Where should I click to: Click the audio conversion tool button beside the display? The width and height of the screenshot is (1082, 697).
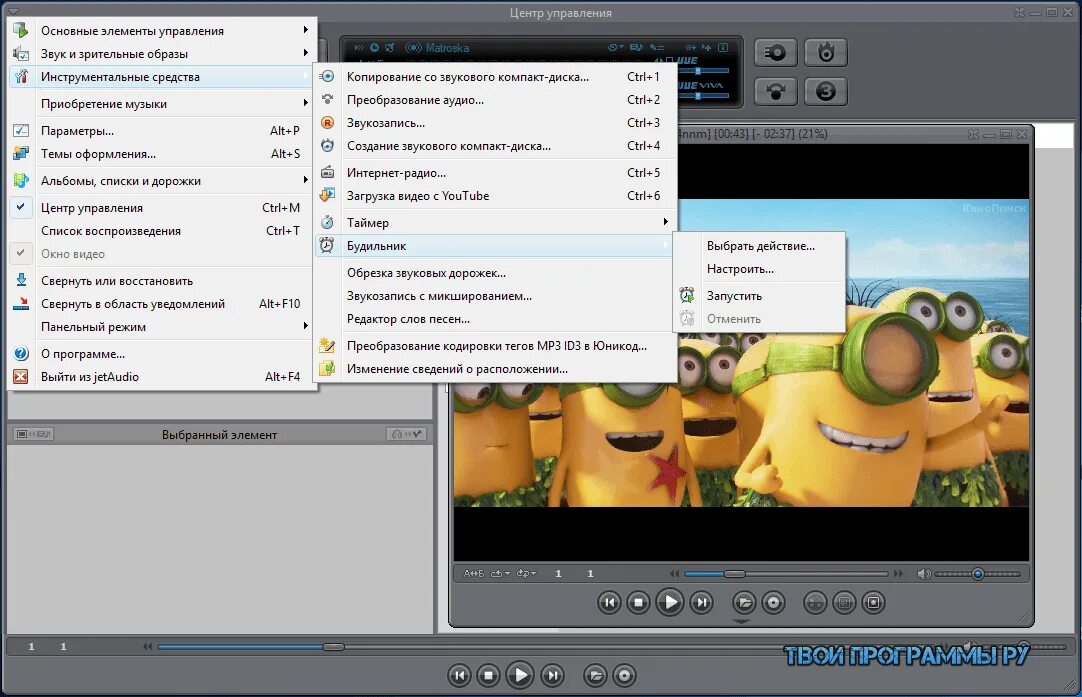click(776, 91)
